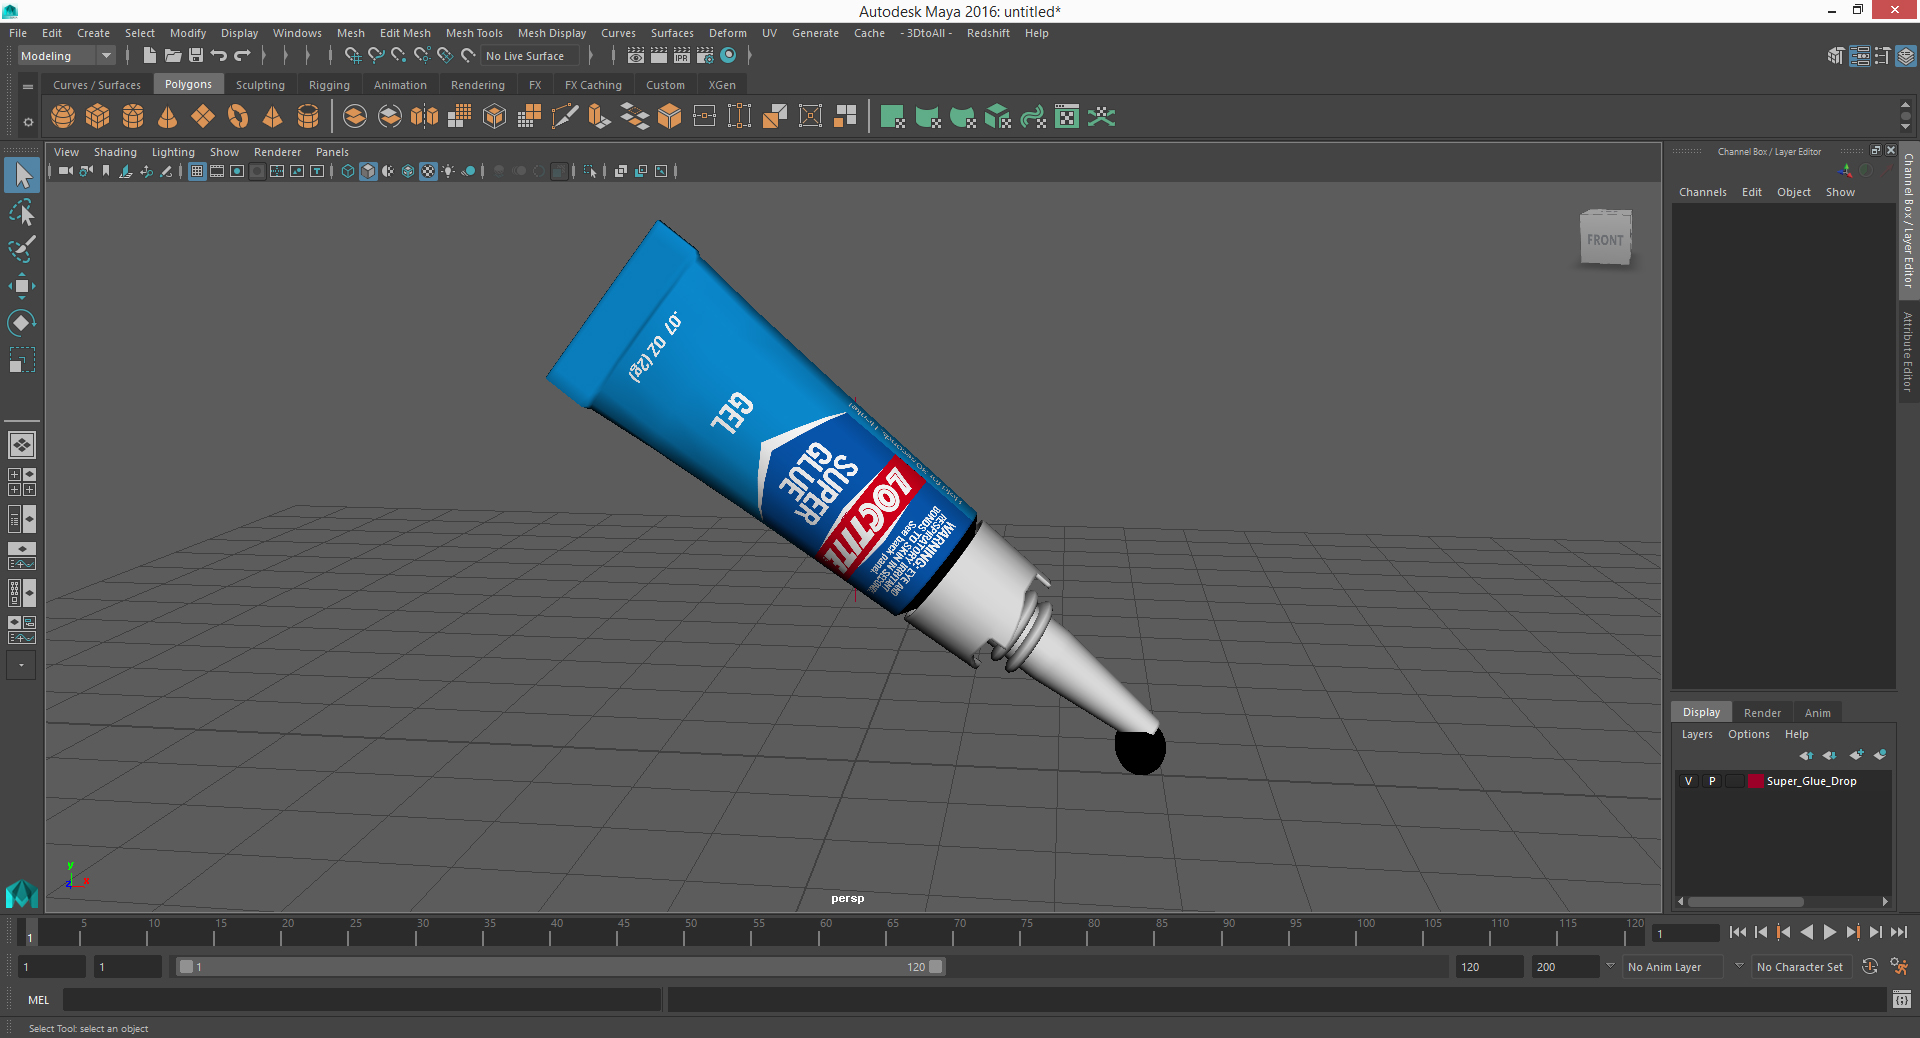Create a polygon cube from the shelf

tap(98, 117)
